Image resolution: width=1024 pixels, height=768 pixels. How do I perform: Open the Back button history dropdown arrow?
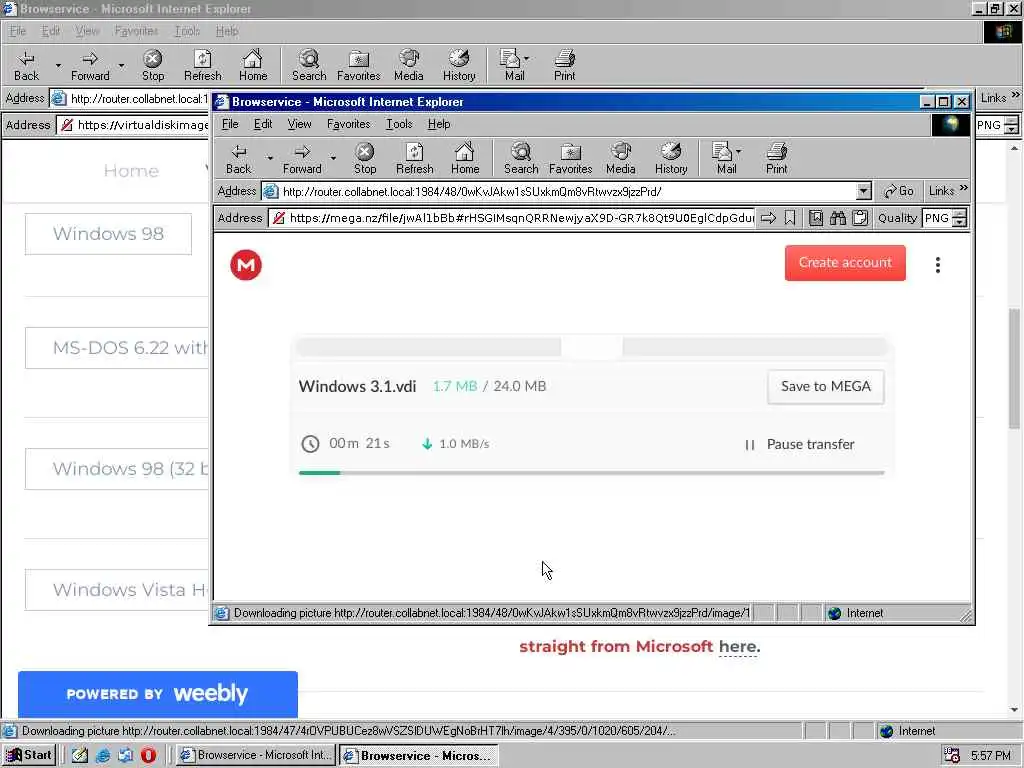point(270,158)
